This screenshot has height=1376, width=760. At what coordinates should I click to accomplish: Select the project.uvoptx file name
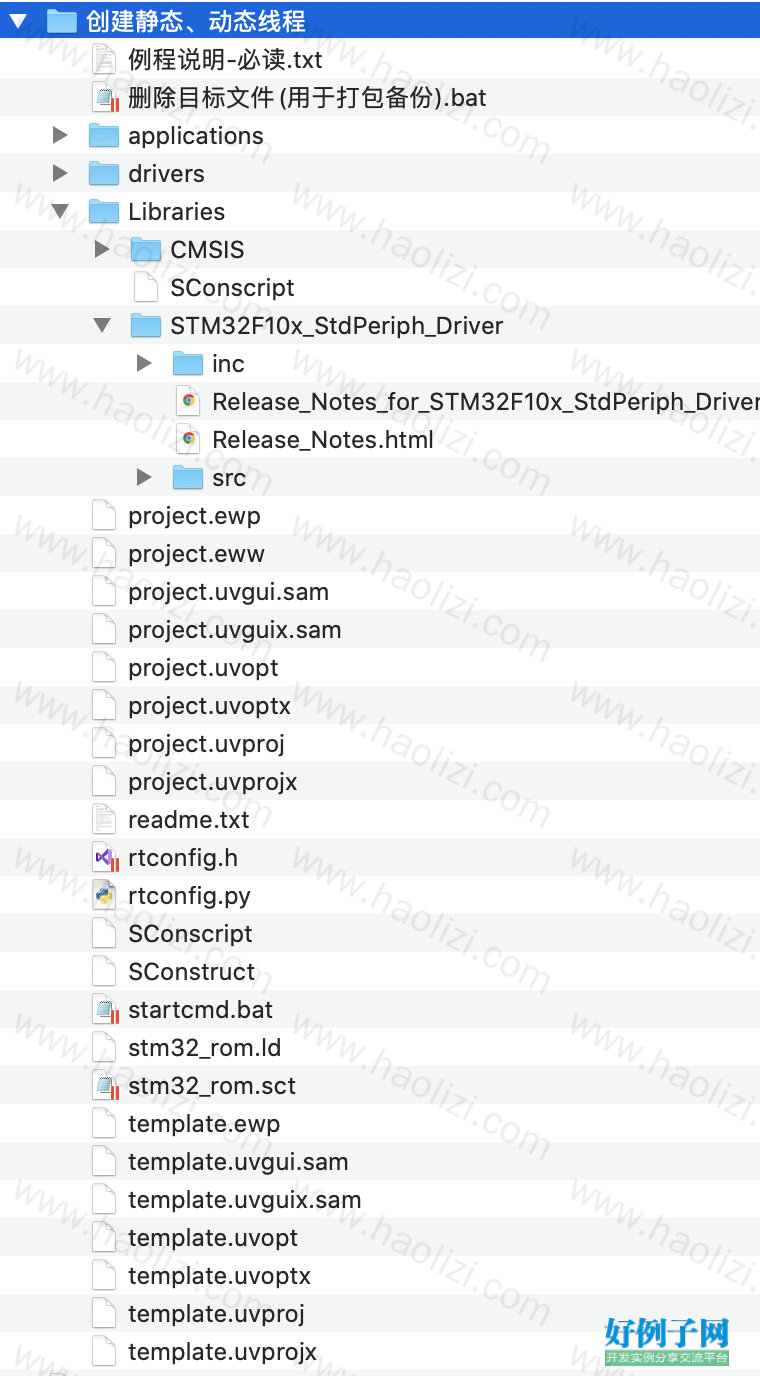click(x=209, y=705)
